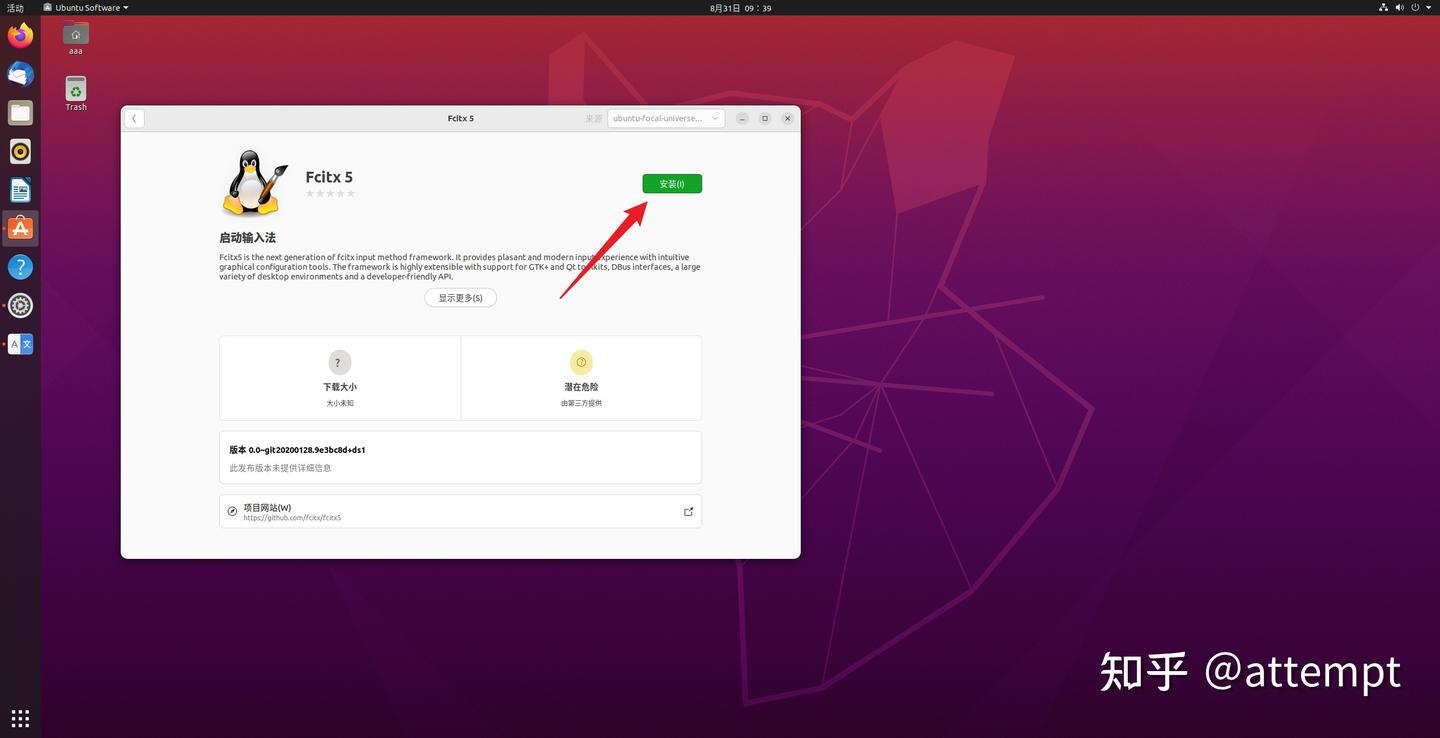This screenshot has width=1440, height=738.
Task: Click the 下载大小 question mark icon
Action: [339, 362]
